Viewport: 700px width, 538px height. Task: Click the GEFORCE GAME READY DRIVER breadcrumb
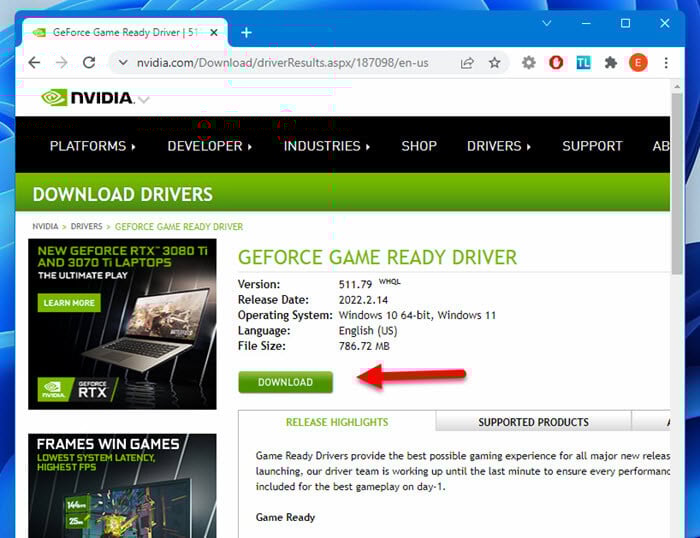179,227
